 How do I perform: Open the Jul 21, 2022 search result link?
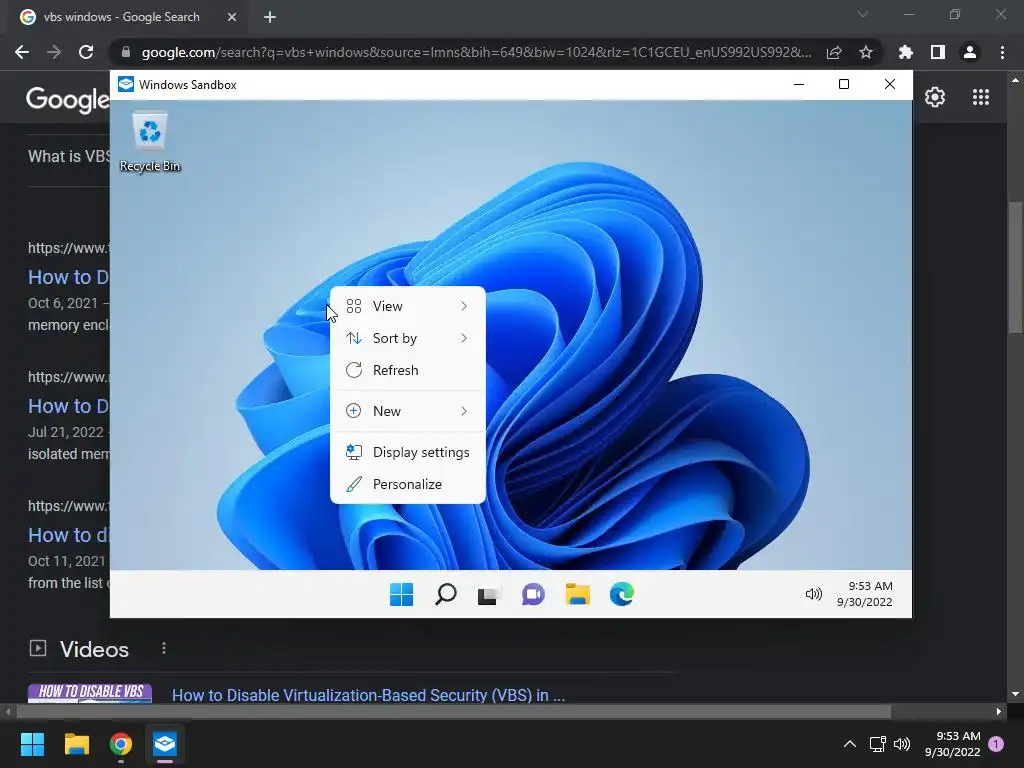[x=69, y=406]
